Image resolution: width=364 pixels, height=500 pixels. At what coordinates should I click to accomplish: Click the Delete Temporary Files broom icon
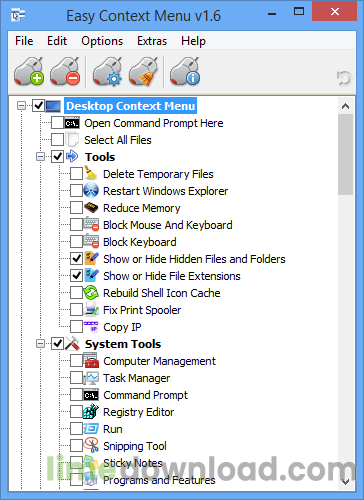pyautogui.click(x=91, y=173)
